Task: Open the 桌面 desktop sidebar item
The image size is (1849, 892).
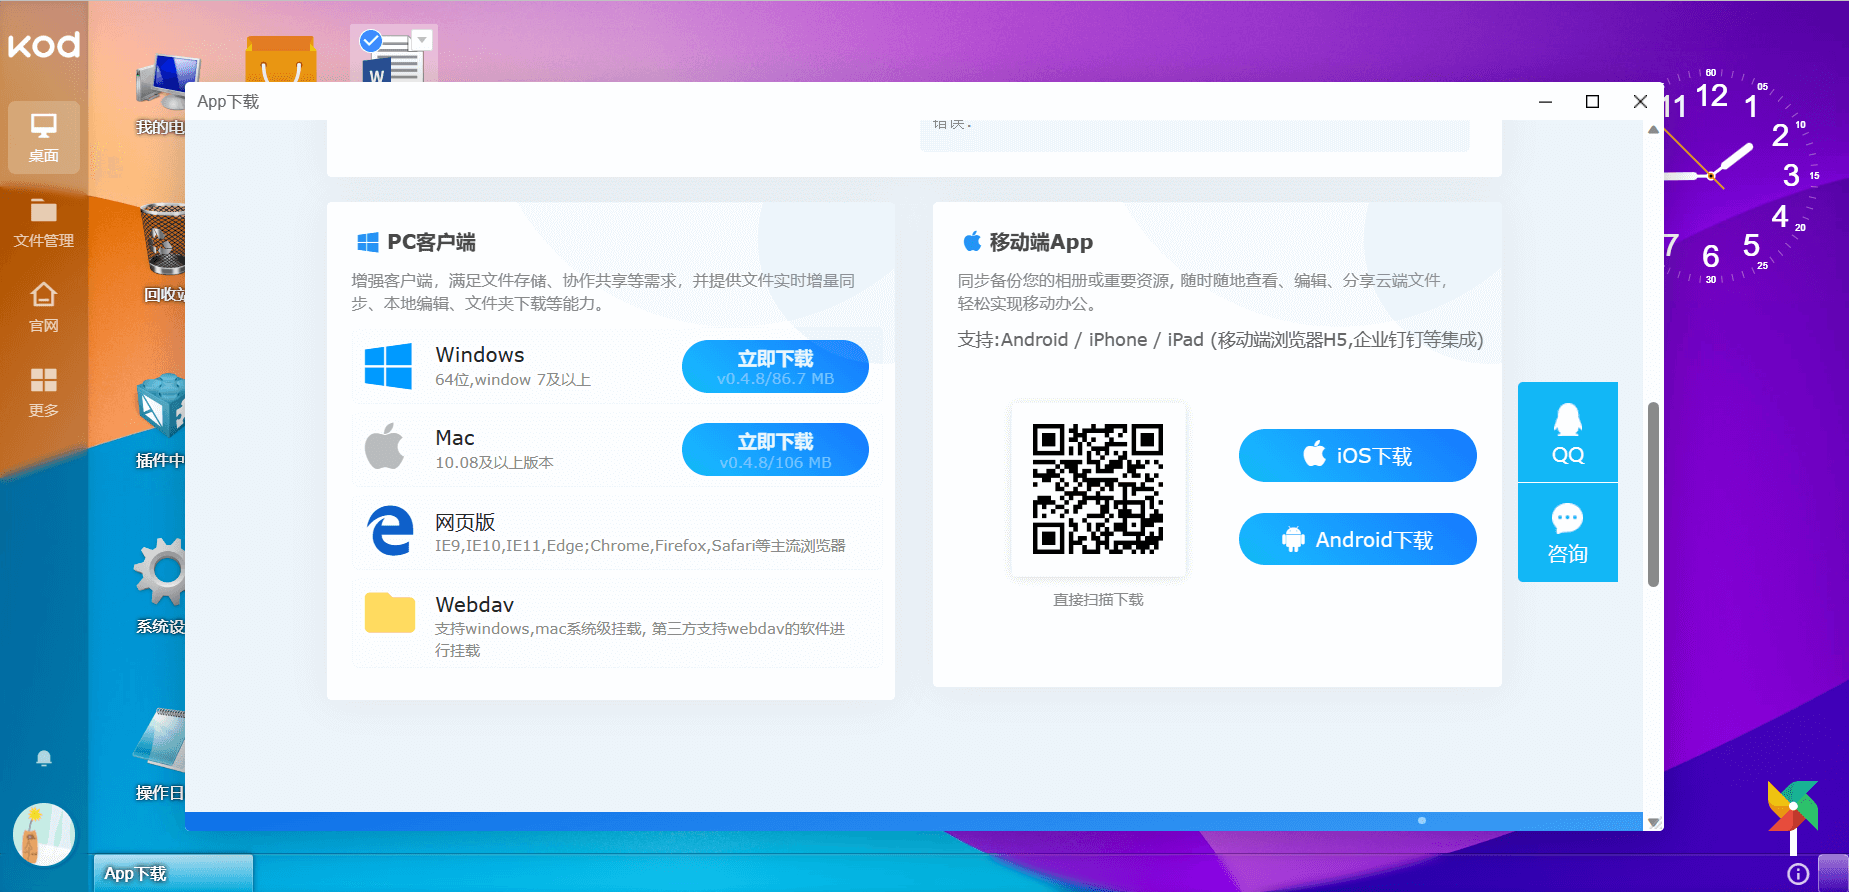Action: [x=44, y=138]
